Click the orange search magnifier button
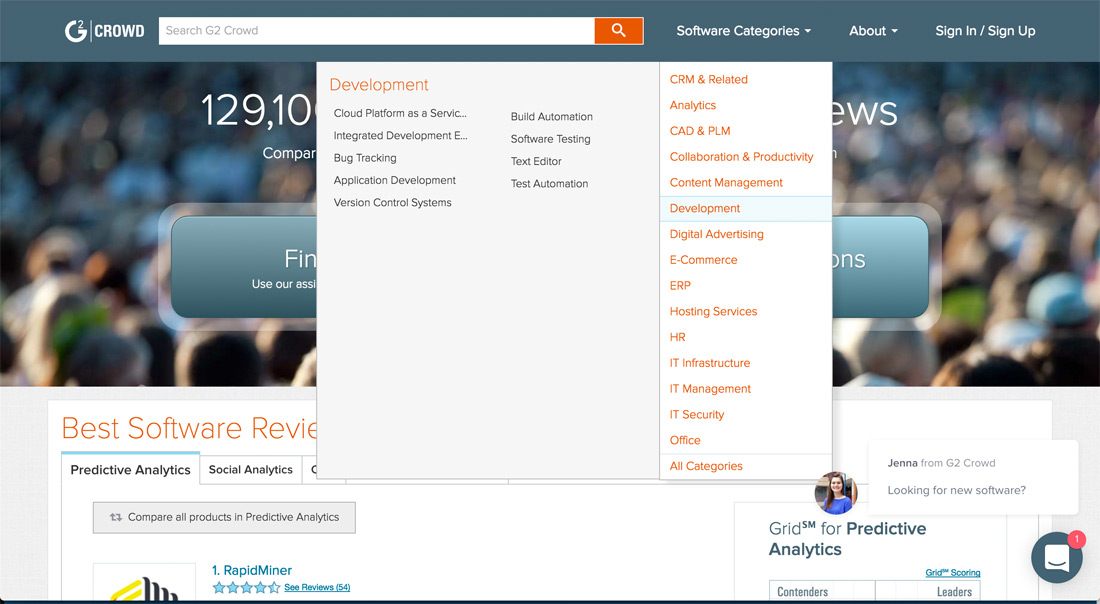This screenshot has height=604, width=1100. (x=619, y=31)
